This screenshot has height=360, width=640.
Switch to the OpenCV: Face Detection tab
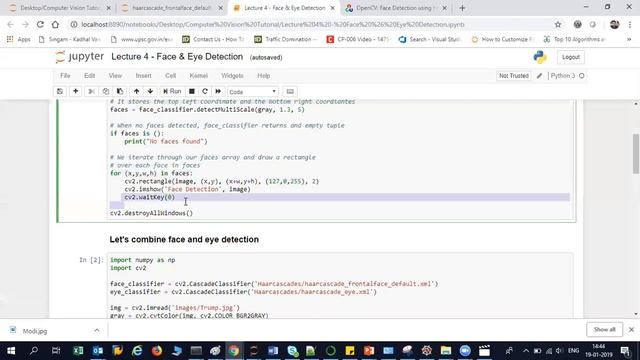point(396,8)
